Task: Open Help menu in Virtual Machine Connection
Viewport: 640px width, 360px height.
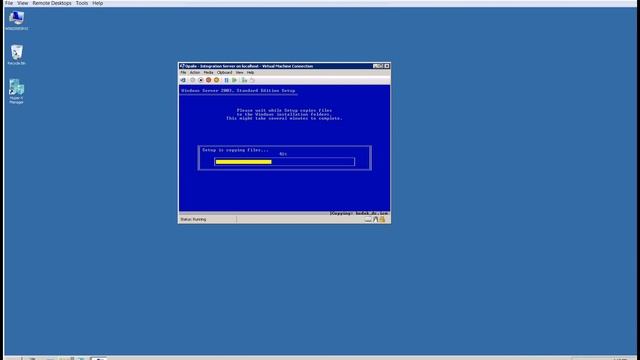Action: [x=250, y=73]
